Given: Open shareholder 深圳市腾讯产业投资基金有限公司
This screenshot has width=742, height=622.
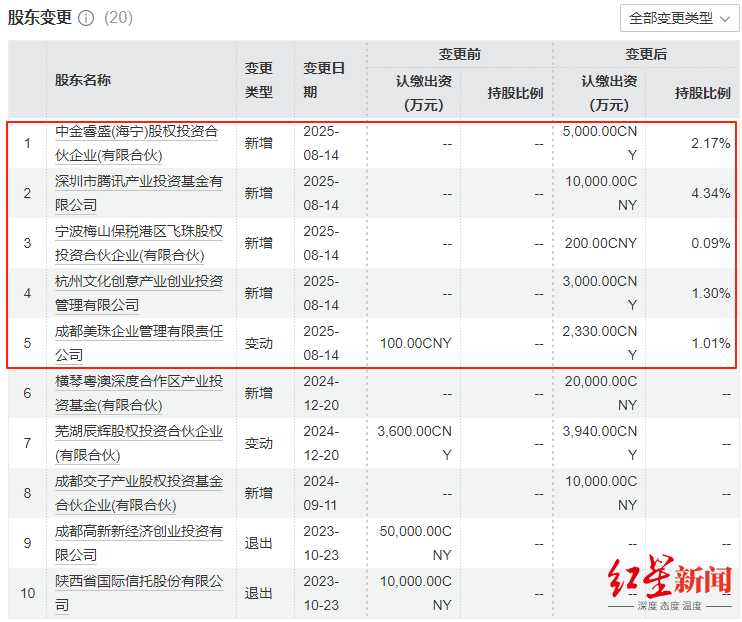Looking at the screenshot, I should tap(139, 193).
